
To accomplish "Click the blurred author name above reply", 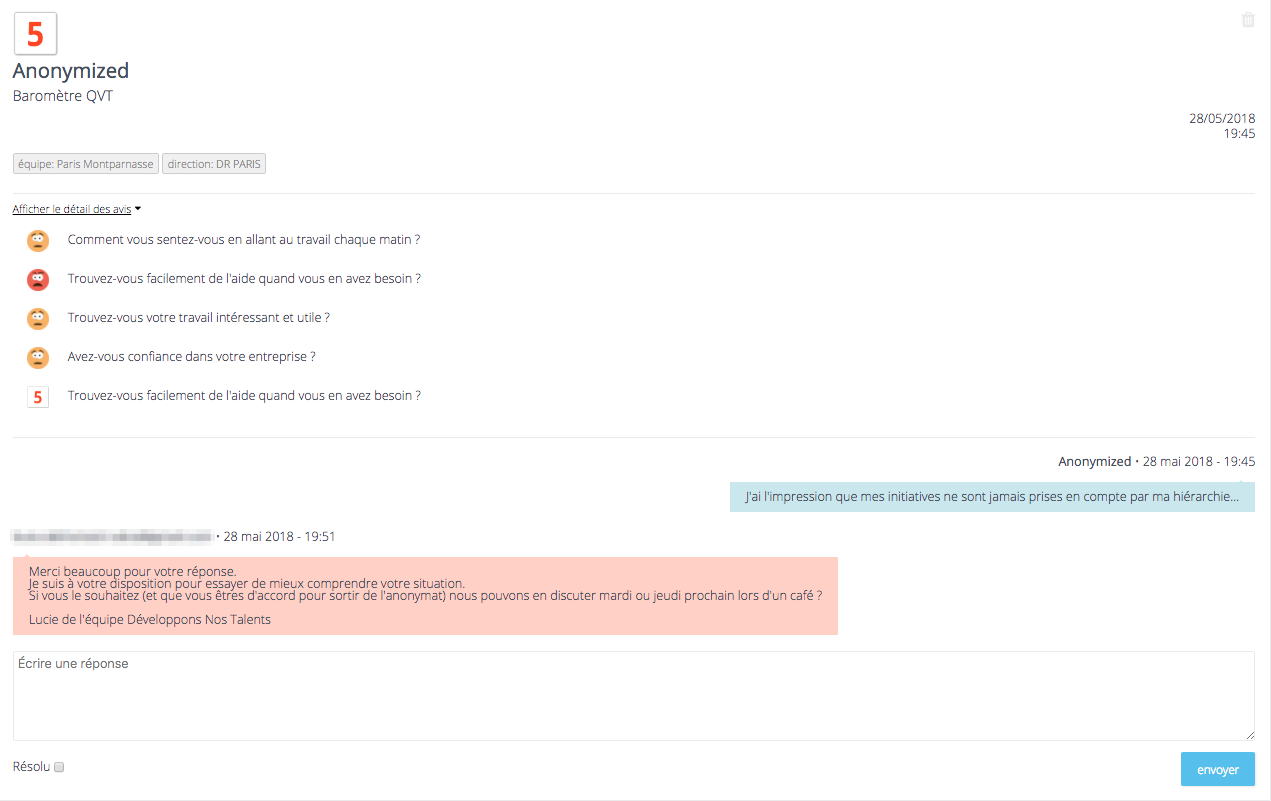I will point(113,537).
